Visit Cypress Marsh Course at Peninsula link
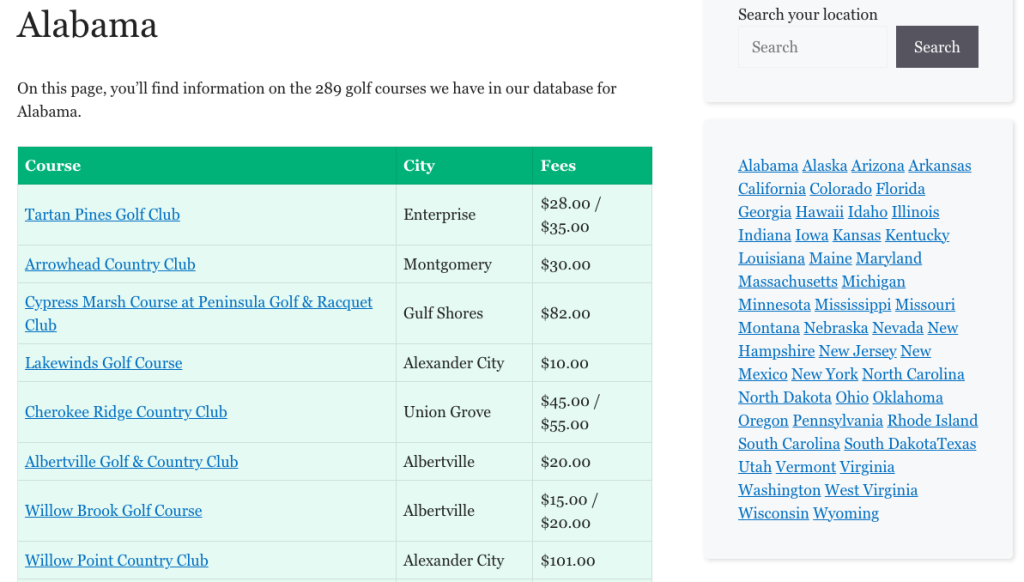 (199, 314)
